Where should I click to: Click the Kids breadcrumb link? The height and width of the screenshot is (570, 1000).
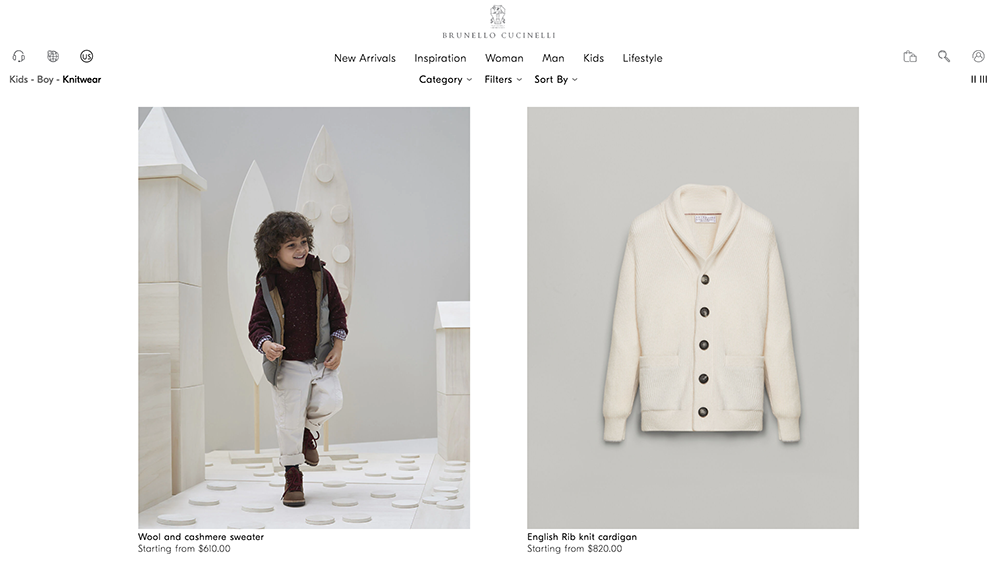click(x=18, y=79)
